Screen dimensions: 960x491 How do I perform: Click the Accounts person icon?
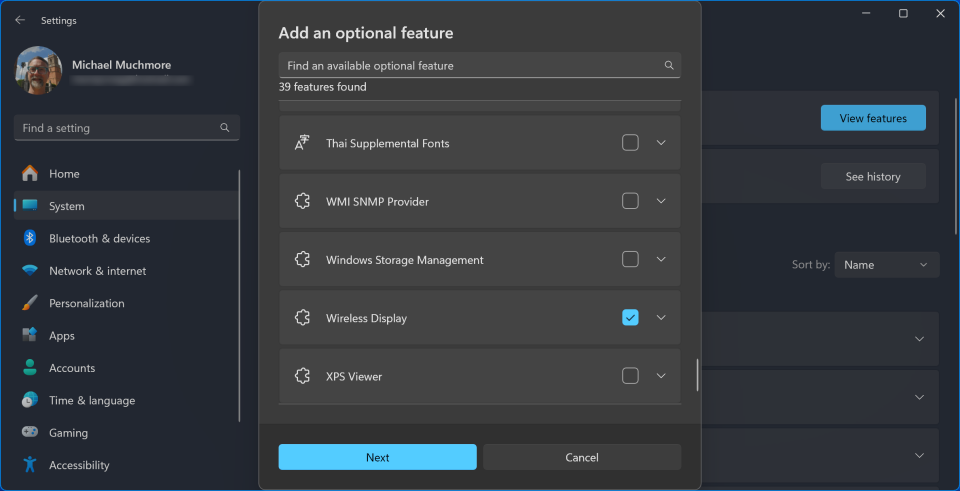[29, 368]
